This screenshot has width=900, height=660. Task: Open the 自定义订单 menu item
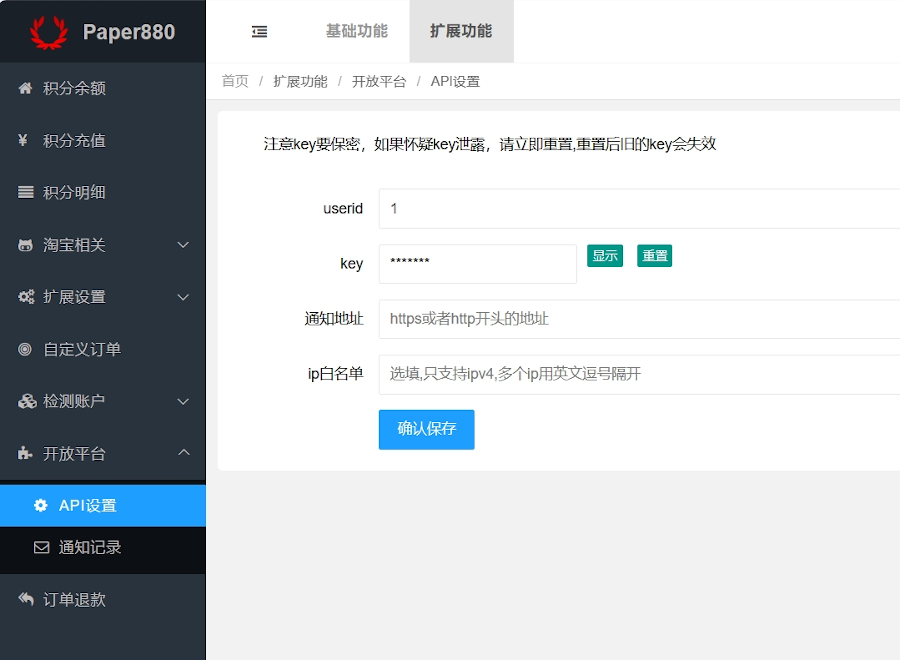103,350
